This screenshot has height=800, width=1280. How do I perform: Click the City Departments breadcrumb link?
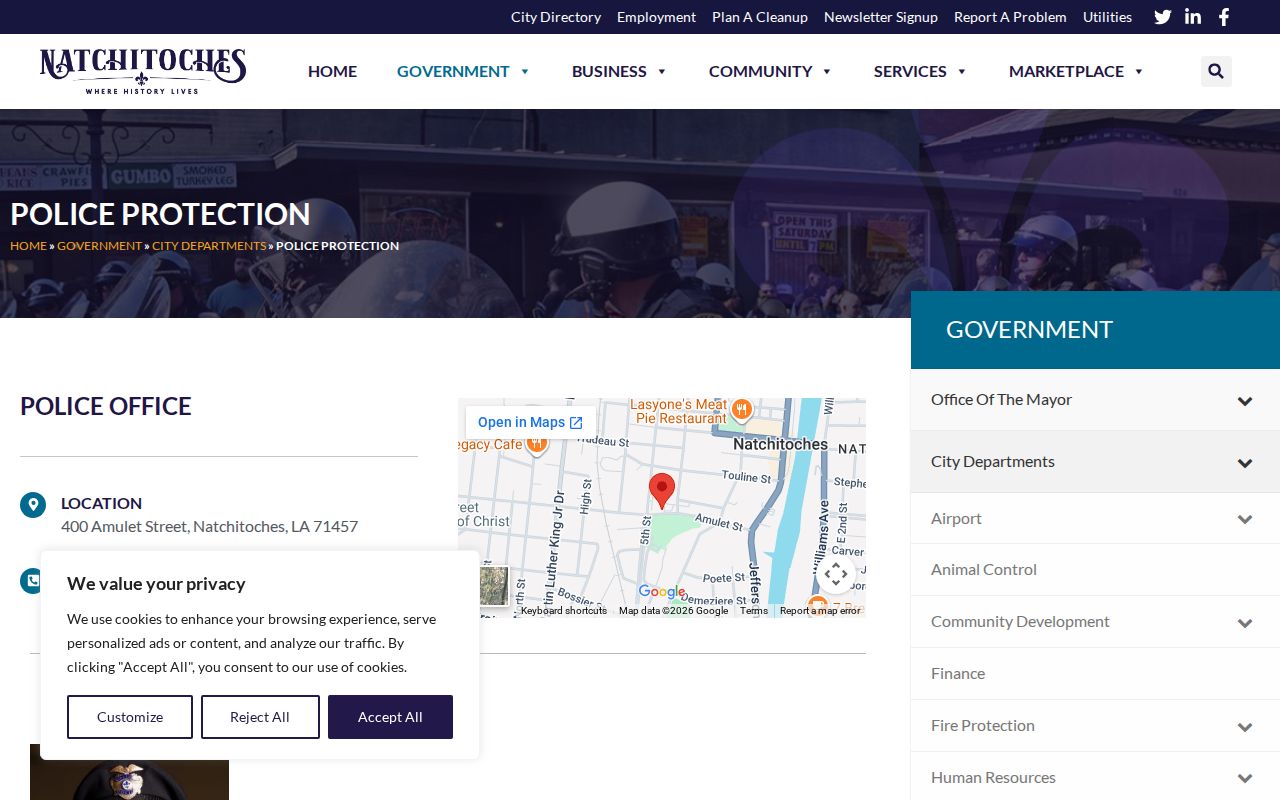click(x=209, y=246)
